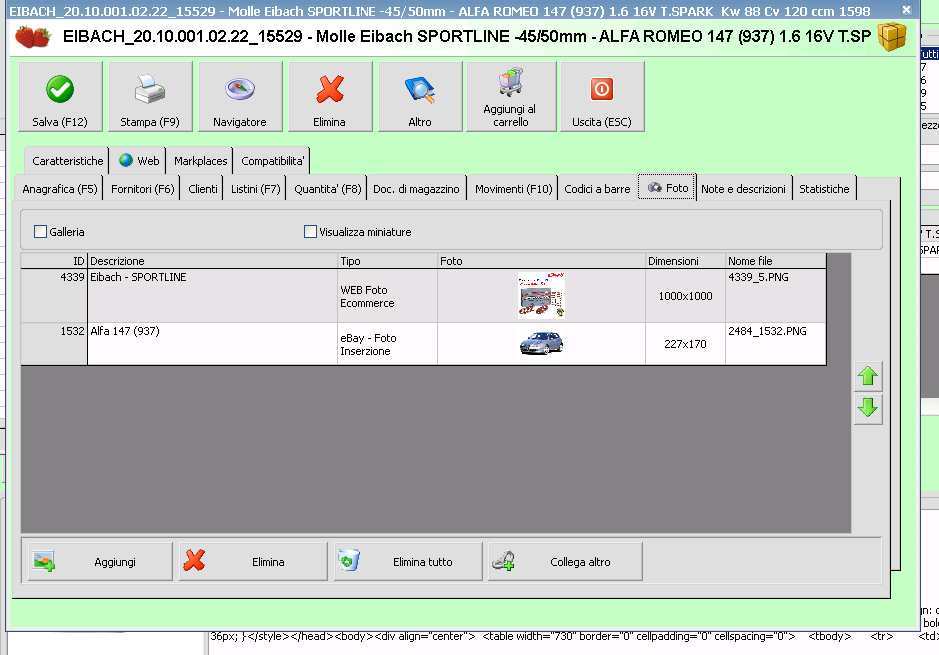Click the strawberry icon in header
Screen dimensions: 939x655
[32, 37]
